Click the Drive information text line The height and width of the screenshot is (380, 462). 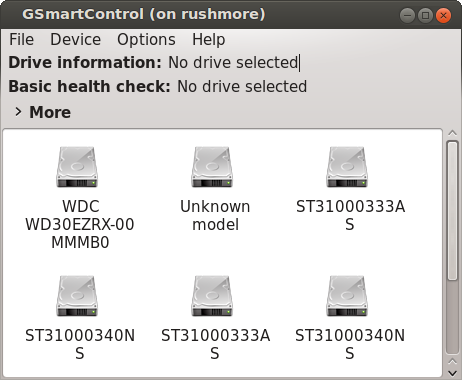(154, 63)
